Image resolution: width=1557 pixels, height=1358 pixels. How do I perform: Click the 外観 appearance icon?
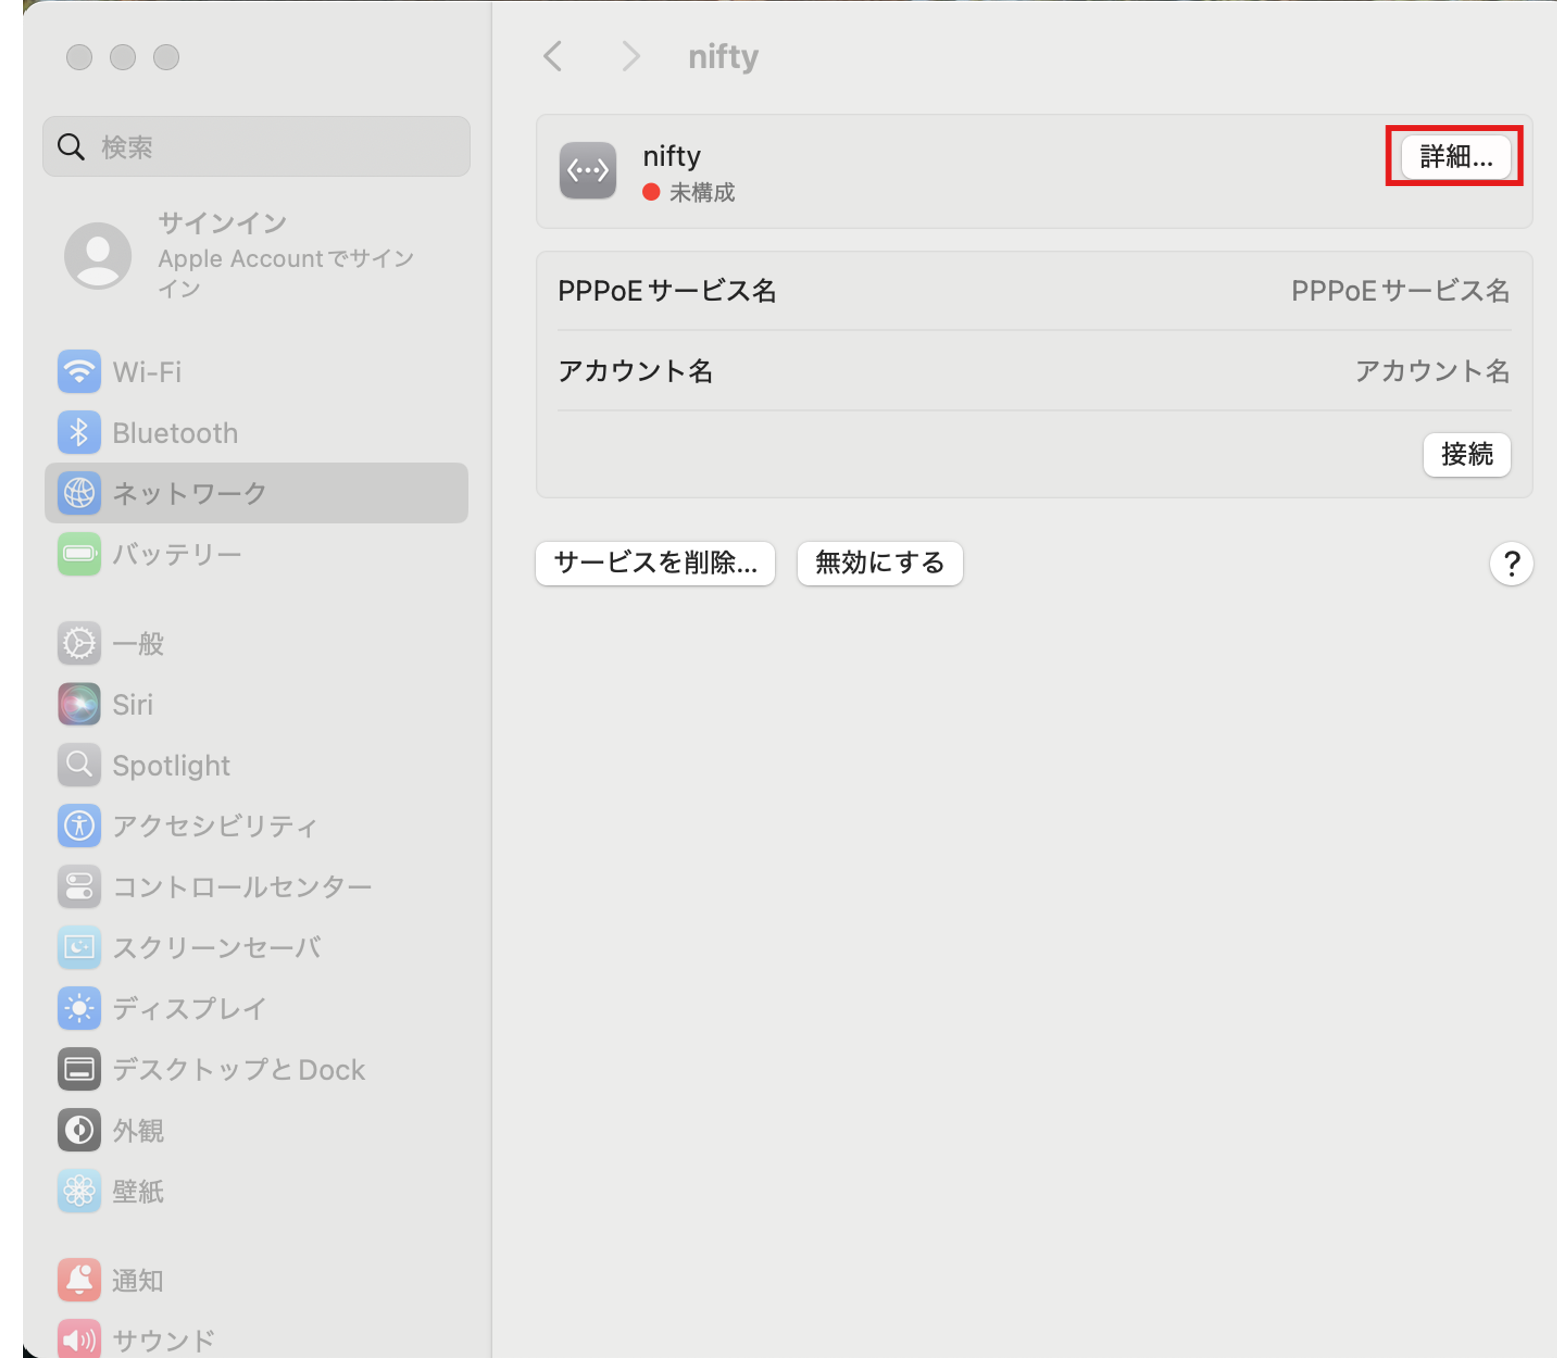[79, 1130]
